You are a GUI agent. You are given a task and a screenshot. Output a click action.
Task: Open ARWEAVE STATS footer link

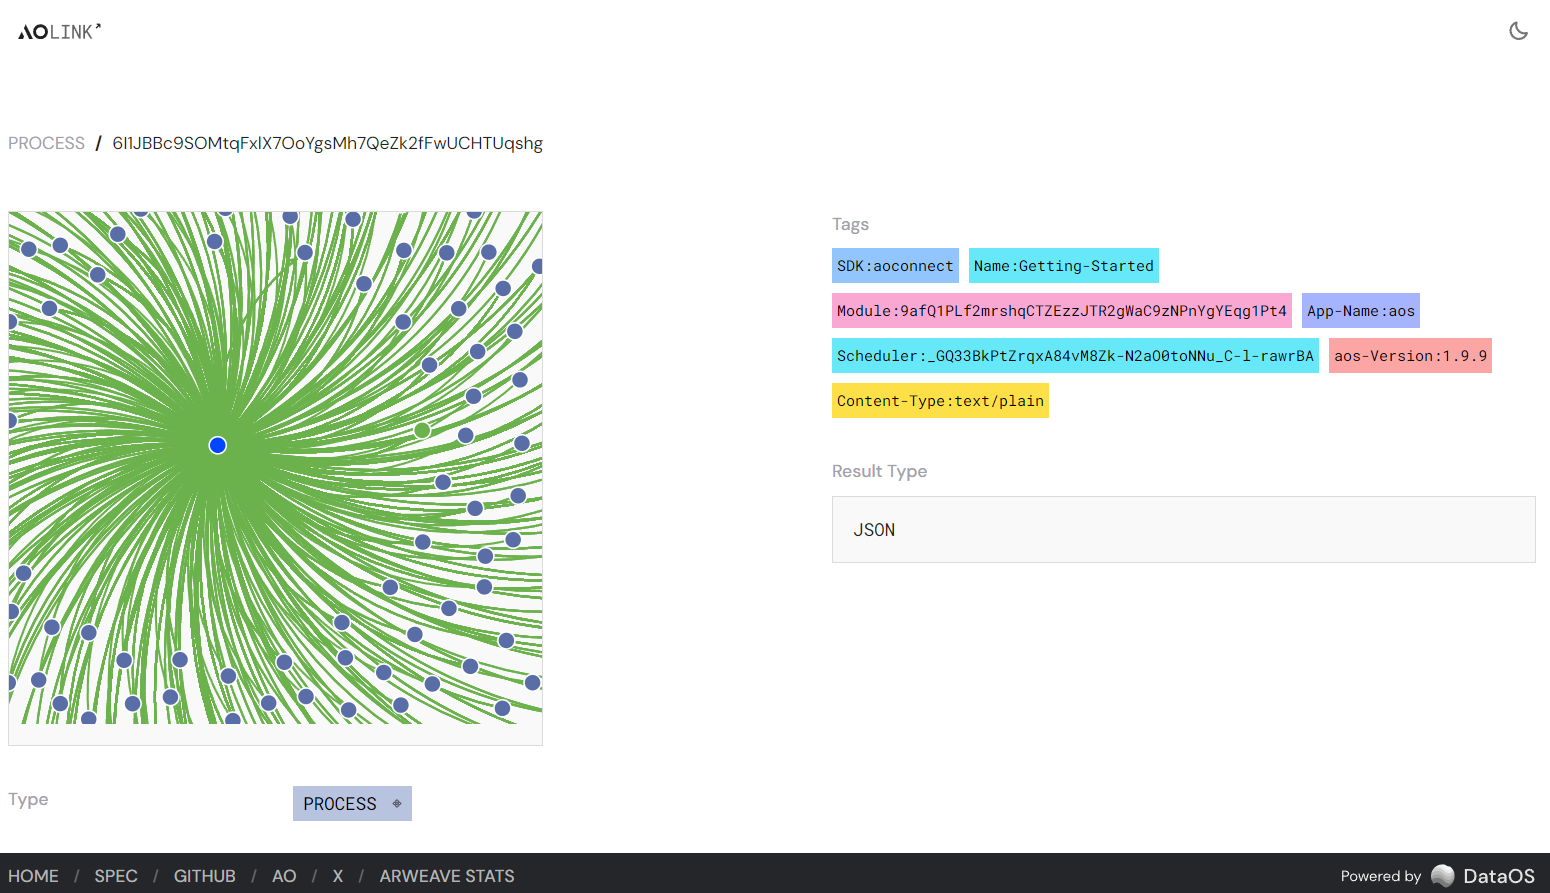tap(447, 876)
